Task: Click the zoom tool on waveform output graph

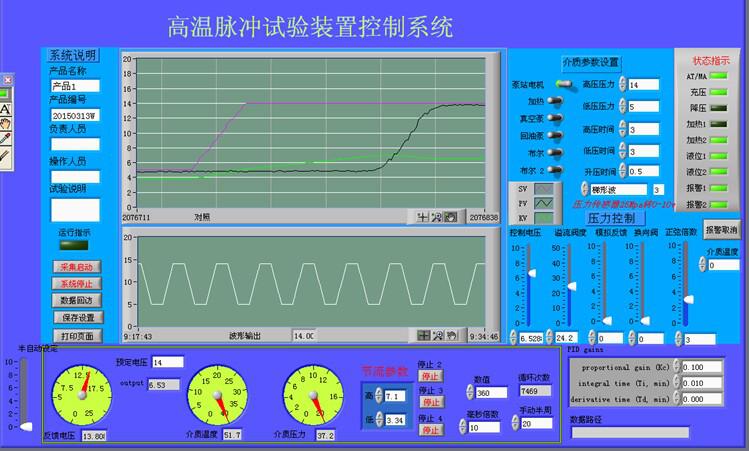Action: click(437, 335)
